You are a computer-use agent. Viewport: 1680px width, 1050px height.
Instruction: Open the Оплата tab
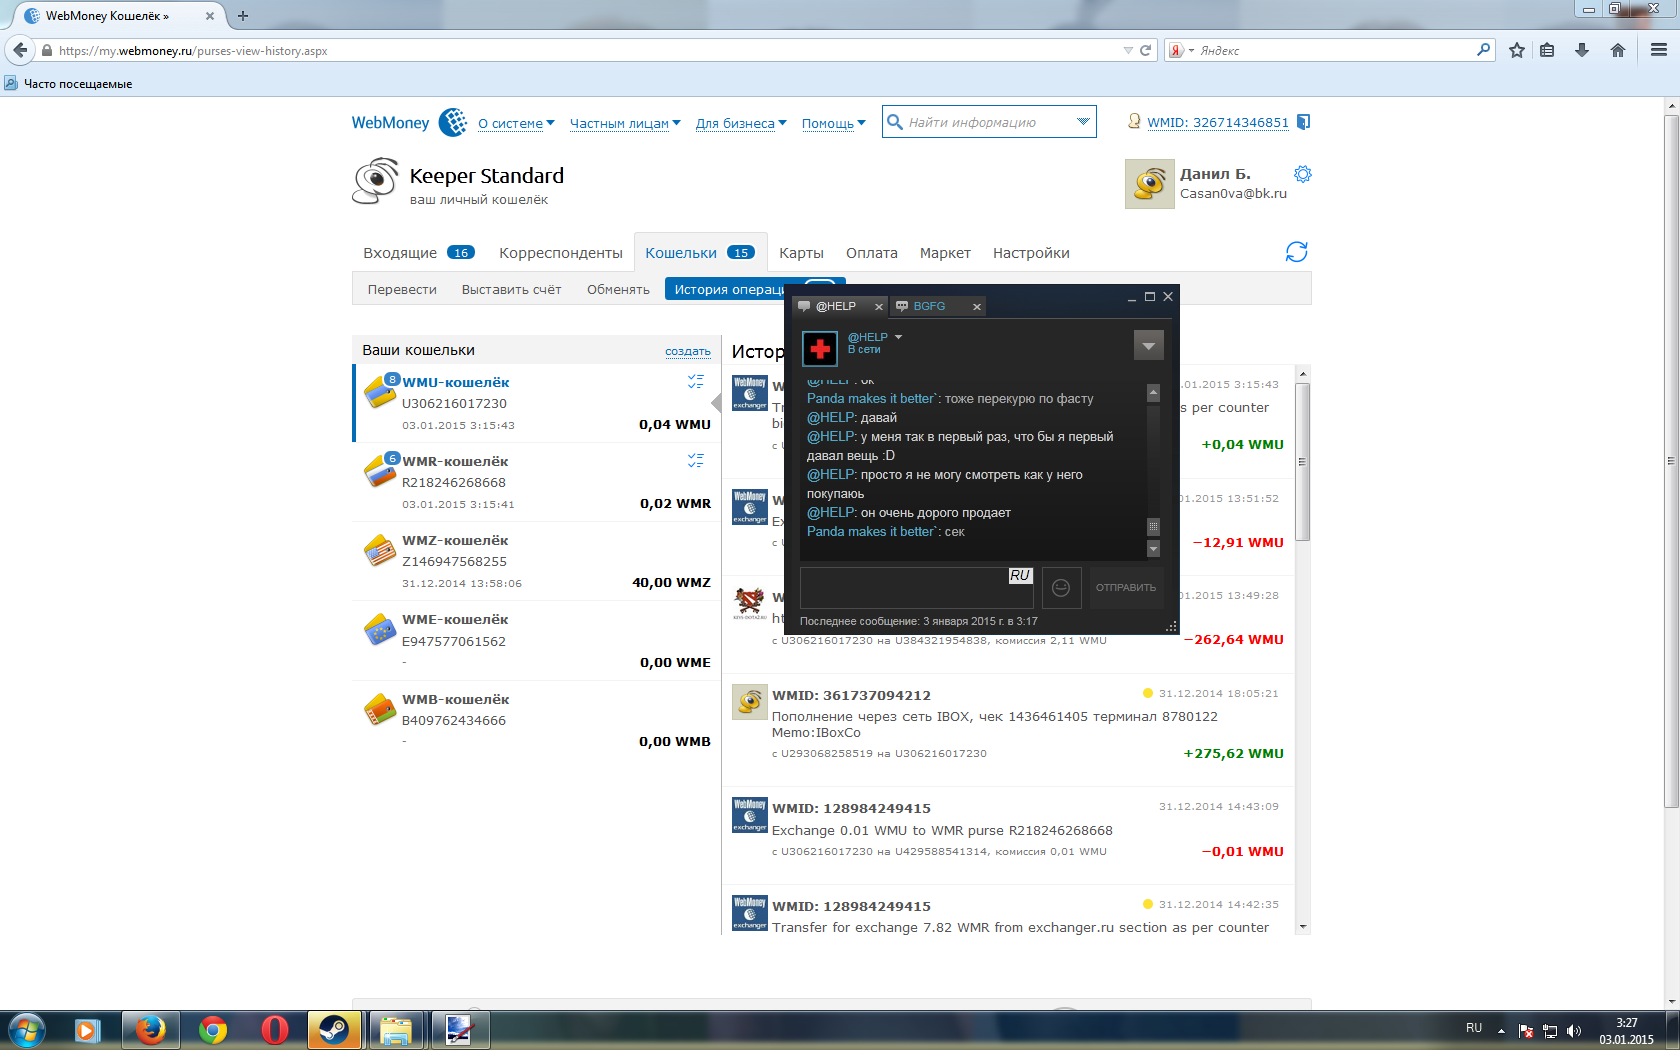[x=872, y=253]
